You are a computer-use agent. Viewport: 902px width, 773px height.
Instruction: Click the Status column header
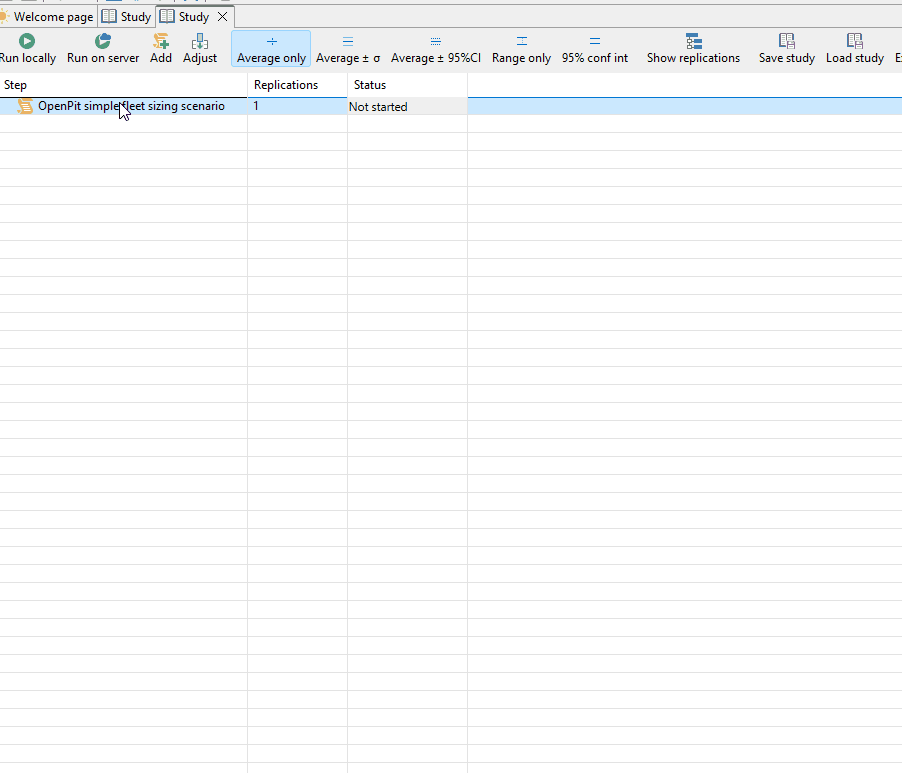coord(407,85)
